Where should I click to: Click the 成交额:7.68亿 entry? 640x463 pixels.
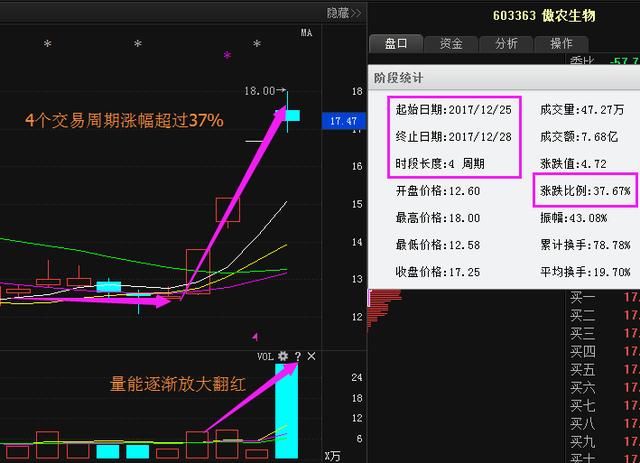(579, 137)
